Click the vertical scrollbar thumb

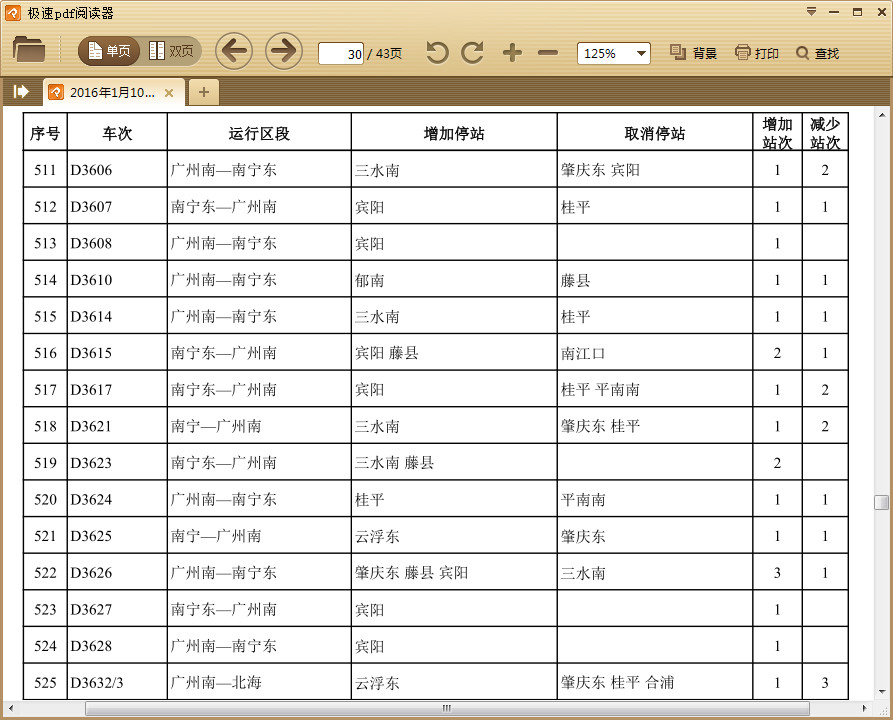882,502
